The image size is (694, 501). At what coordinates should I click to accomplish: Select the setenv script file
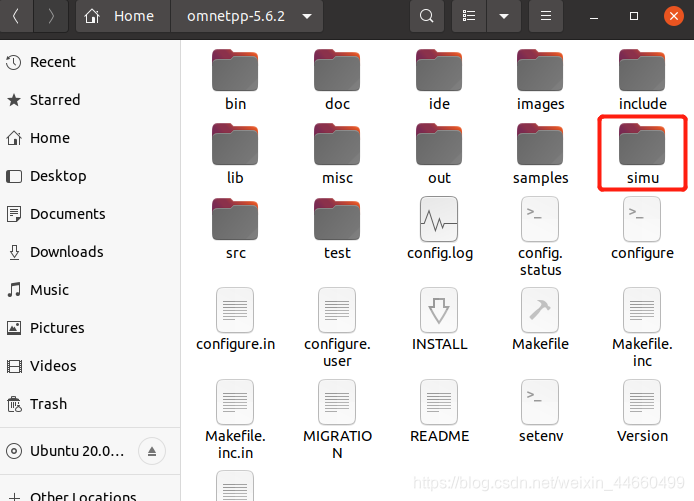click(x=540, y=412)
